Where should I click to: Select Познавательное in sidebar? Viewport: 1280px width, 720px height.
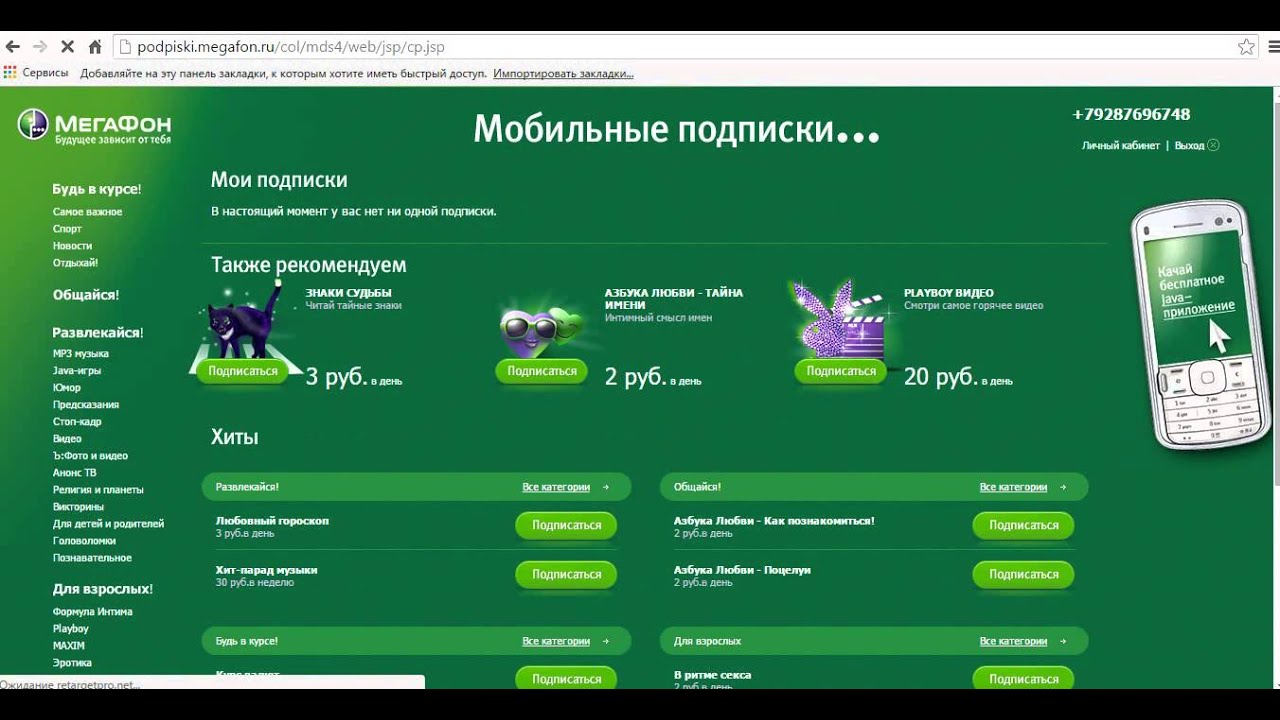coord(92,558)
